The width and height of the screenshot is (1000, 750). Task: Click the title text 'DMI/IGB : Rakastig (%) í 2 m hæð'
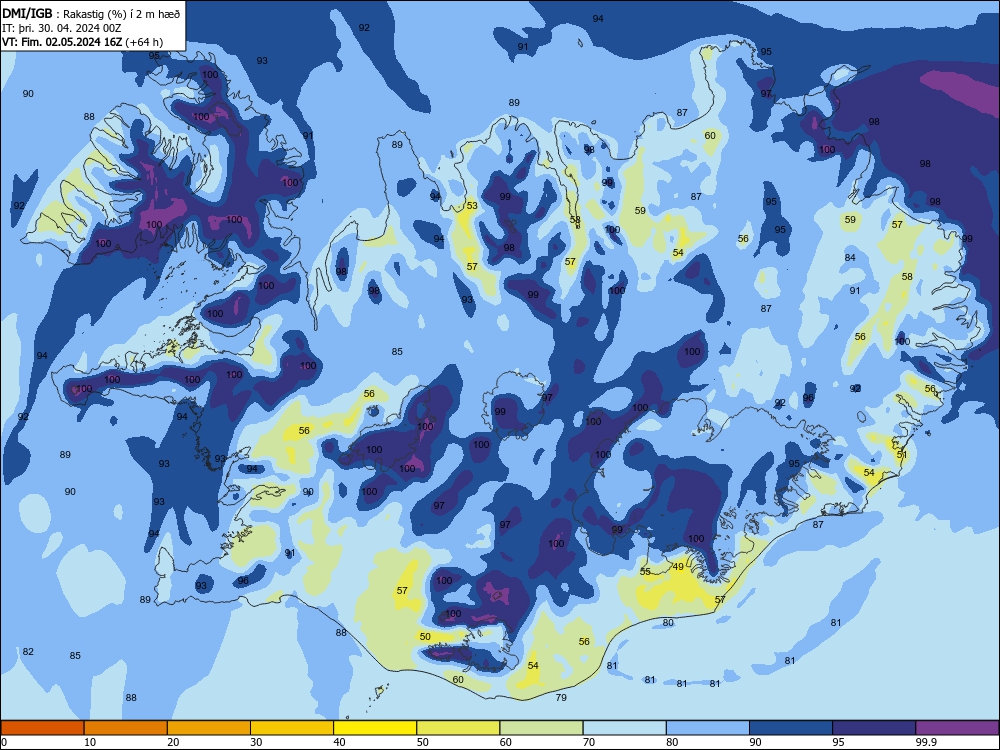tap(91, 13)
